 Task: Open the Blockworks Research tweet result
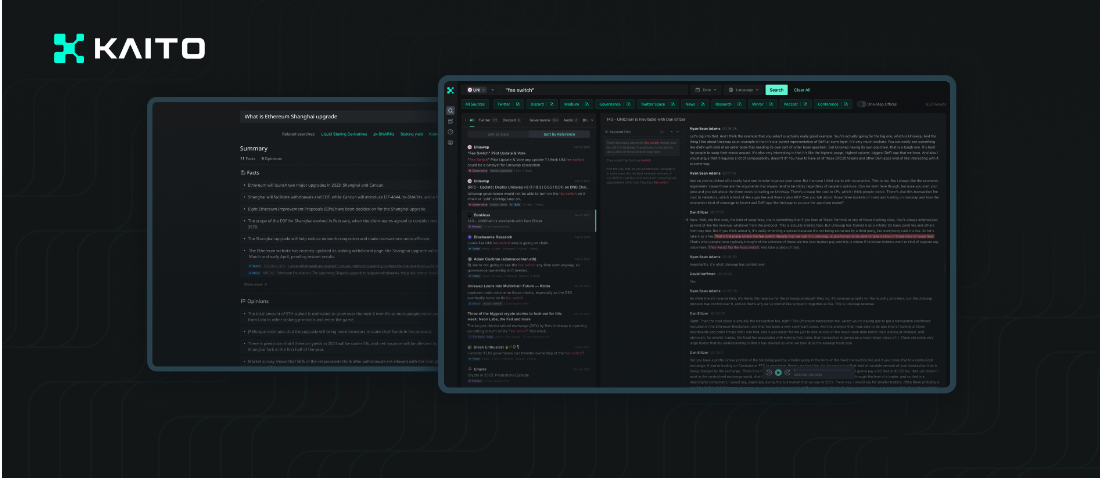click(528, 242)
